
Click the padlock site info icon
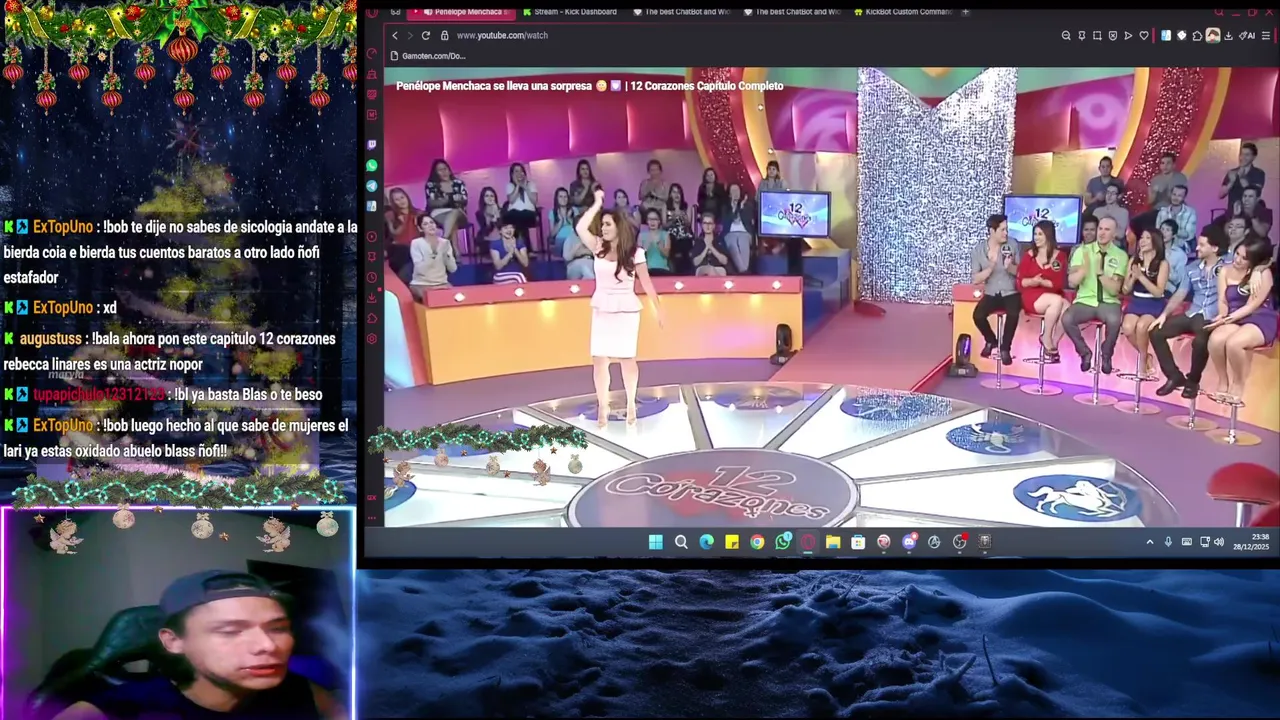[x=445, y=35]
